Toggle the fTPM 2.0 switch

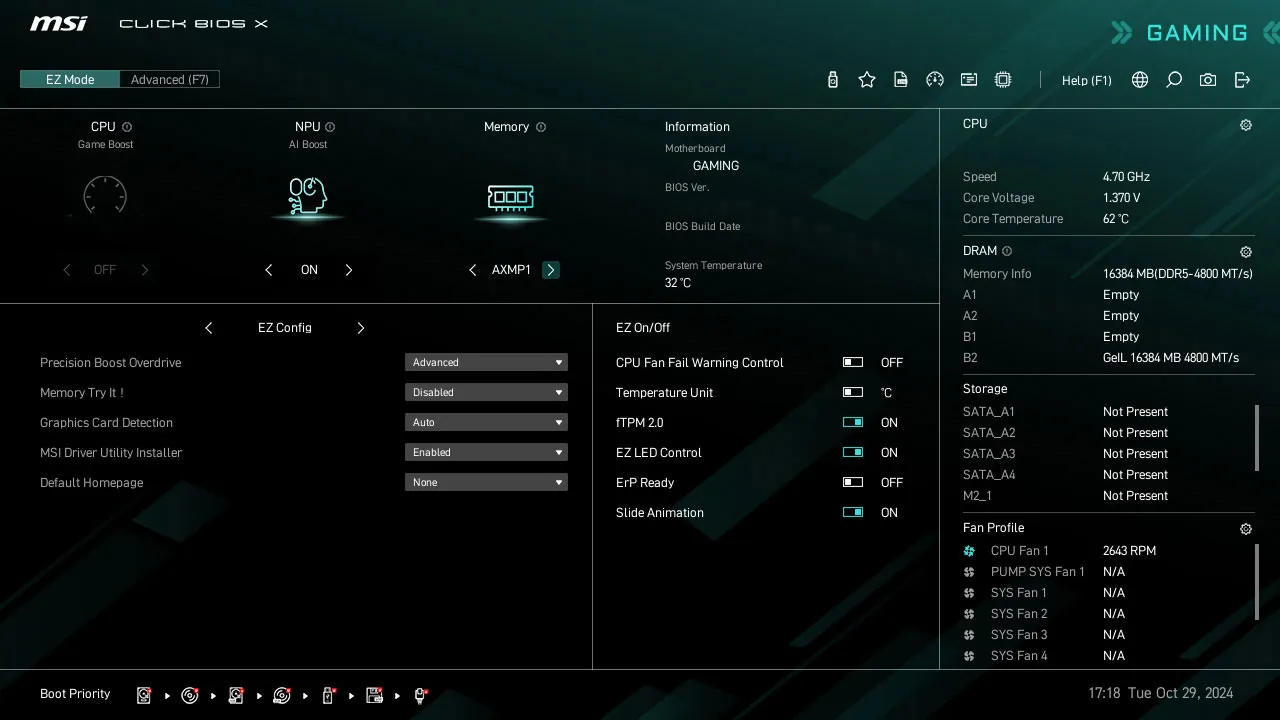tap(853, 423)
